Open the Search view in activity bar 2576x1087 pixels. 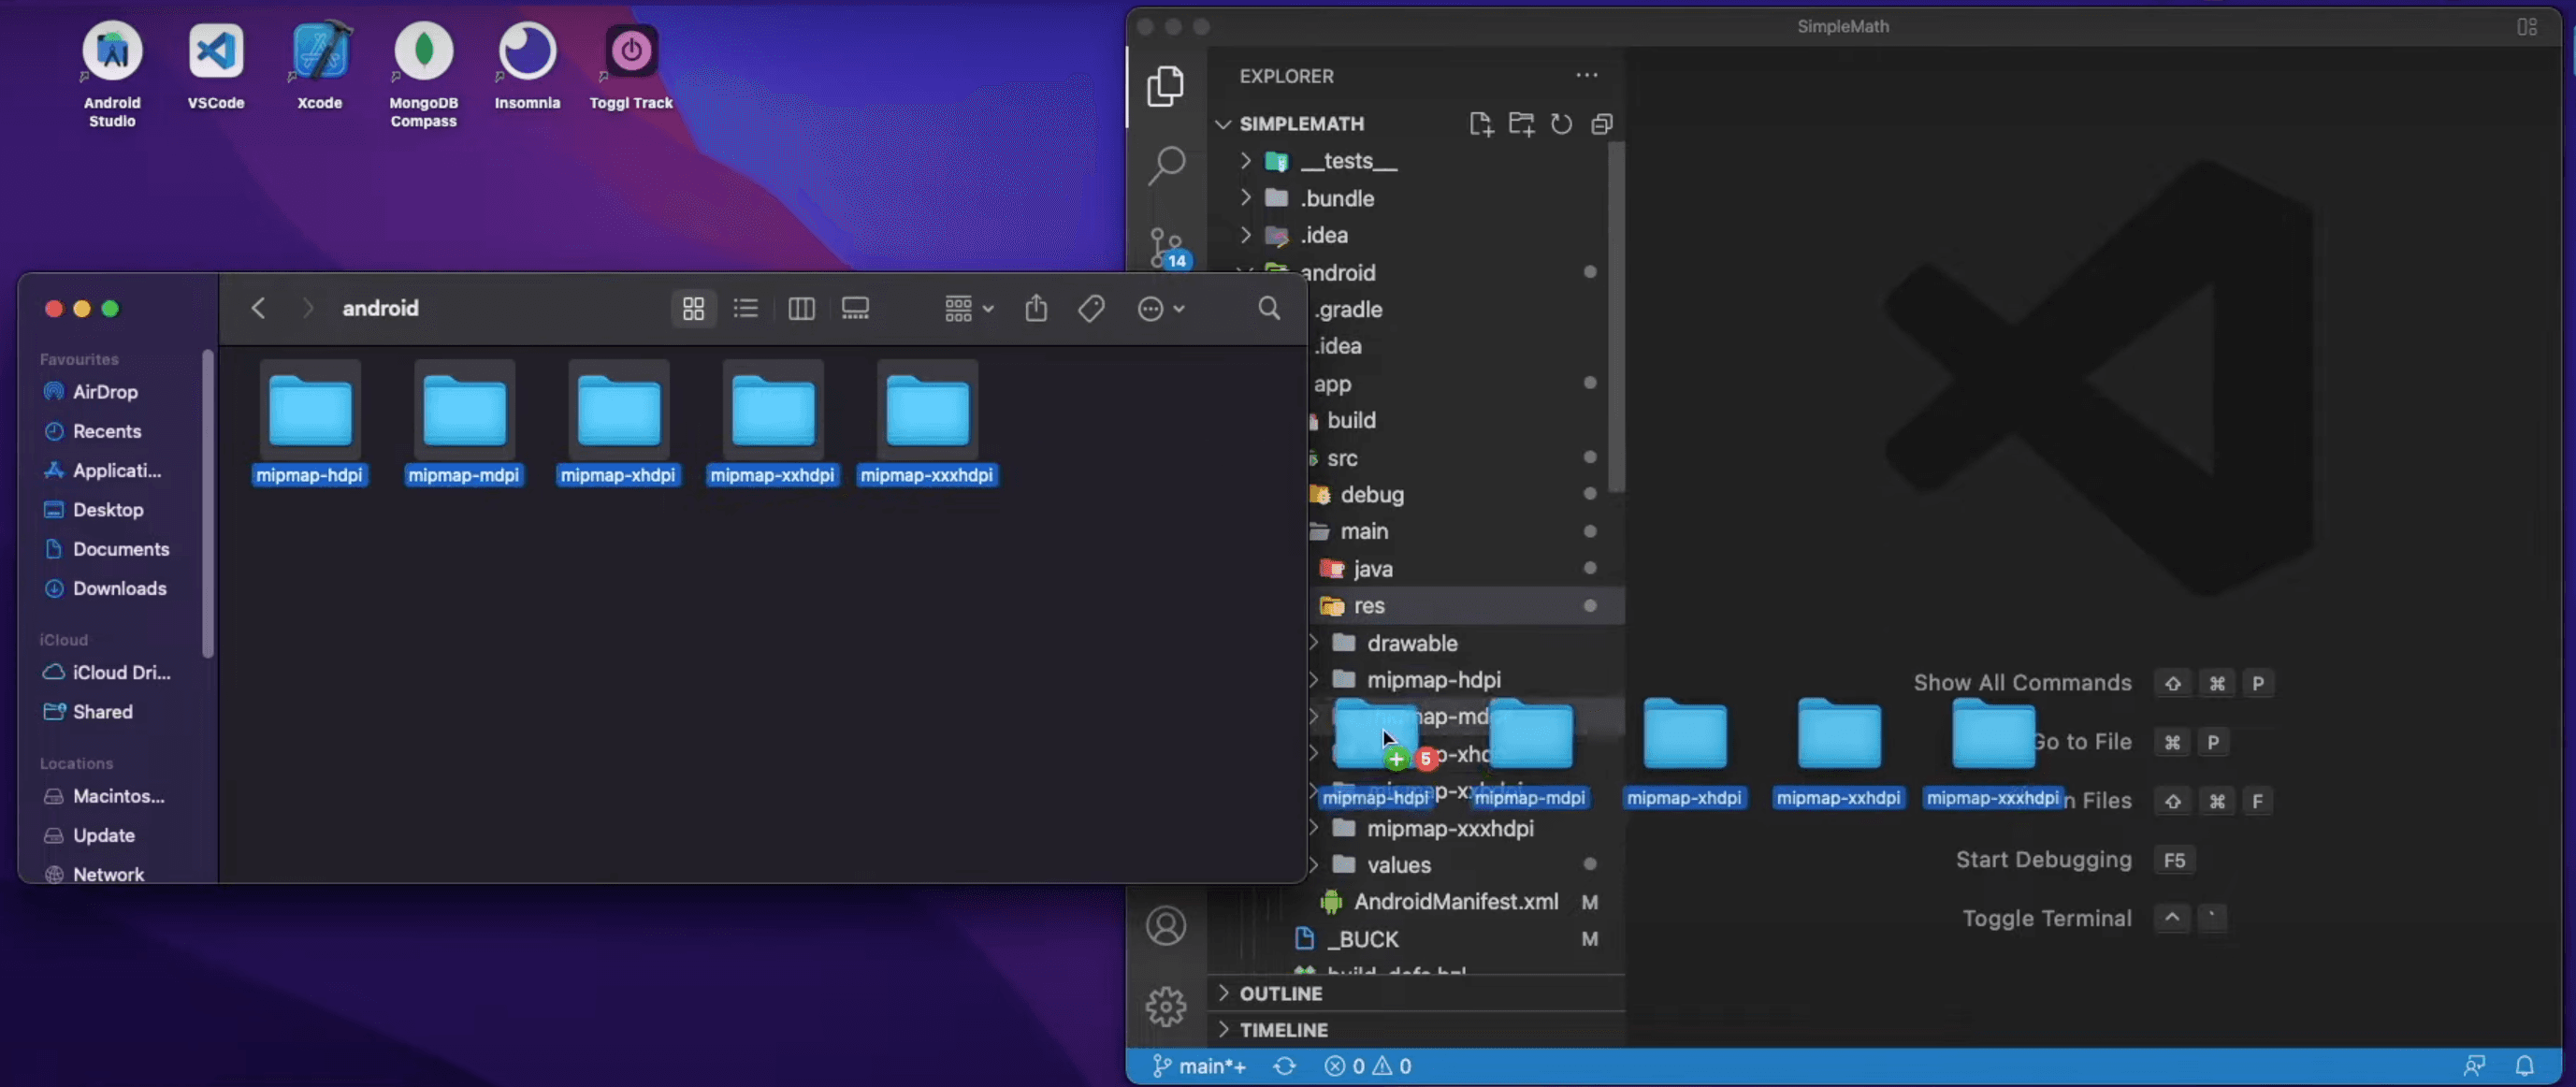tap(1166, 165)
